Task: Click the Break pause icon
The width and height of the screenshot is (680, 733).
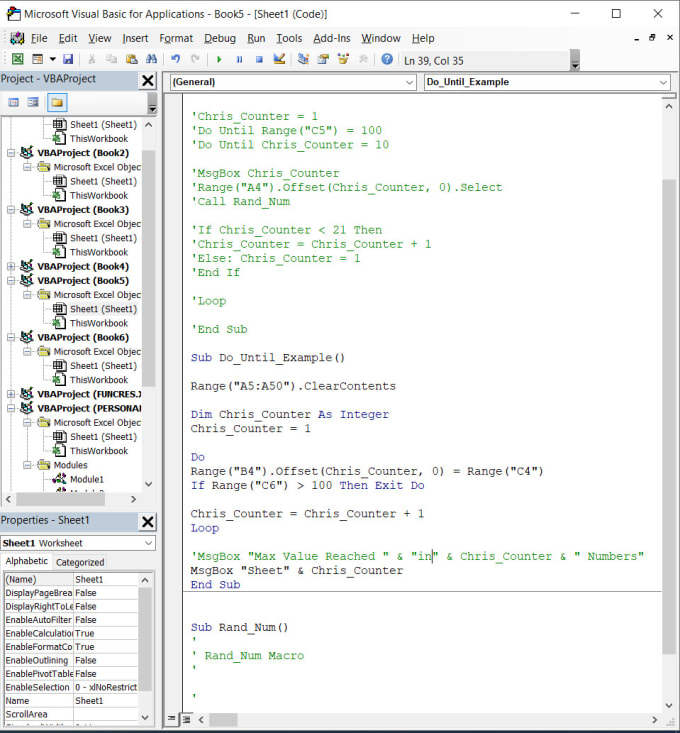Action: coord(239,59)
